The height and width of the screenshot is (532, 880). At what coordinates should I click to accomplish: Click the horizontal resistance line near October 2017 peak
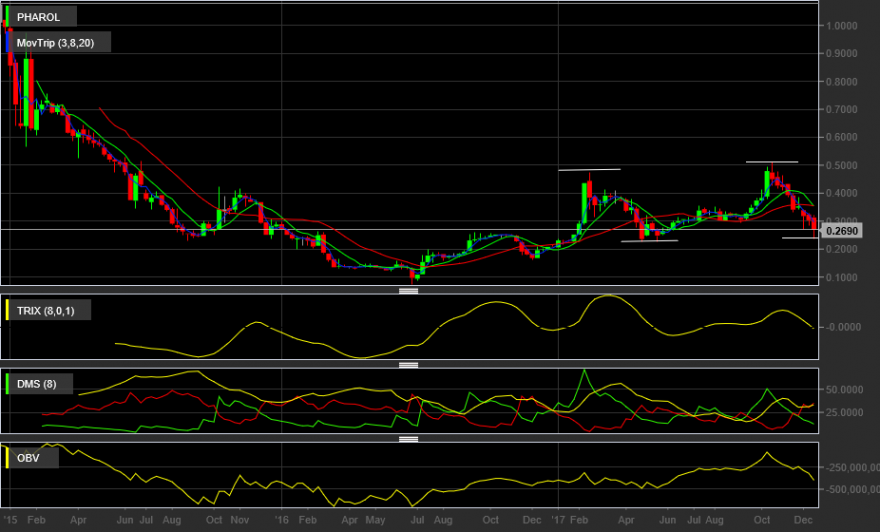click(772, 162)
